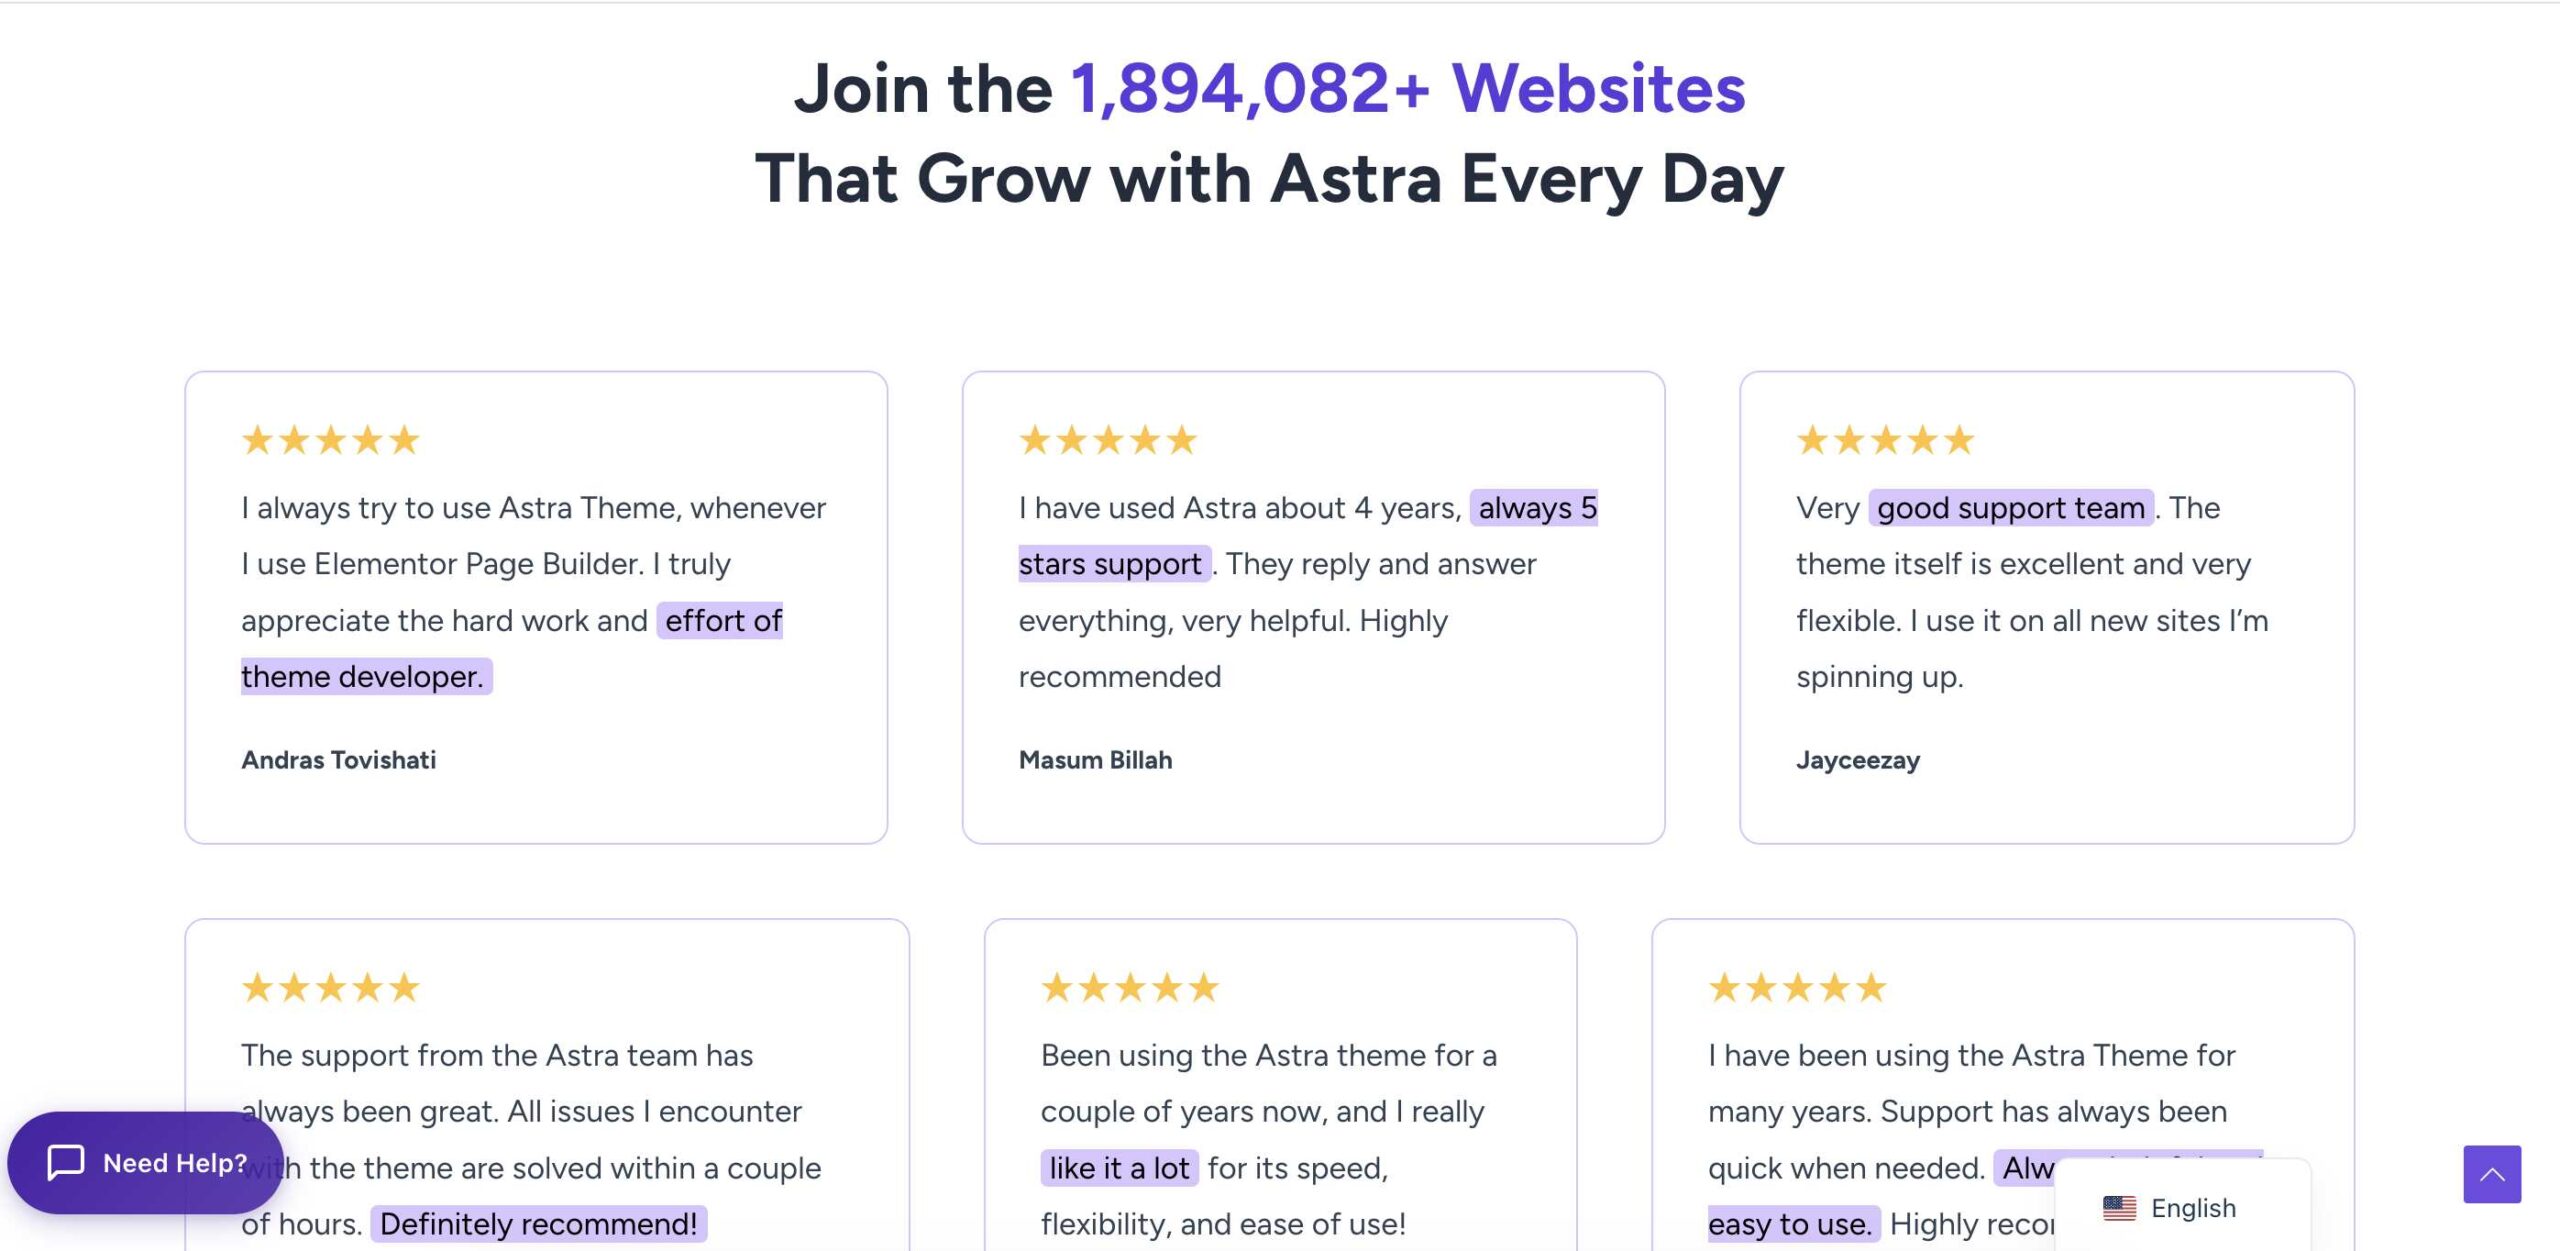Click star rating in Andras Tovishati review

coord(330,440)
